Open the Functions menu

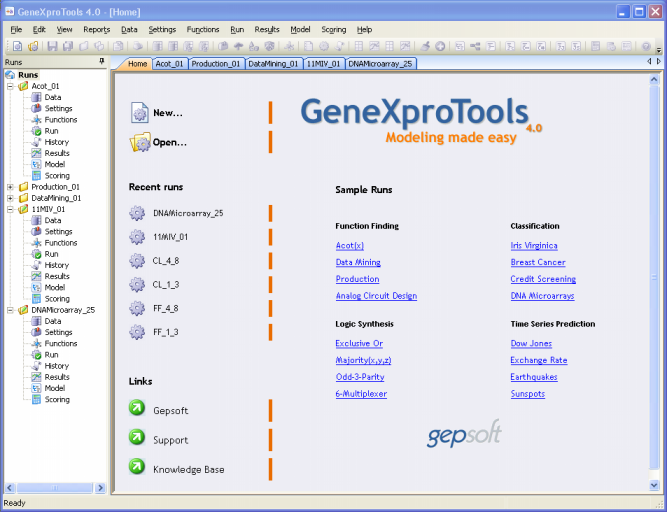pos(203,29)
